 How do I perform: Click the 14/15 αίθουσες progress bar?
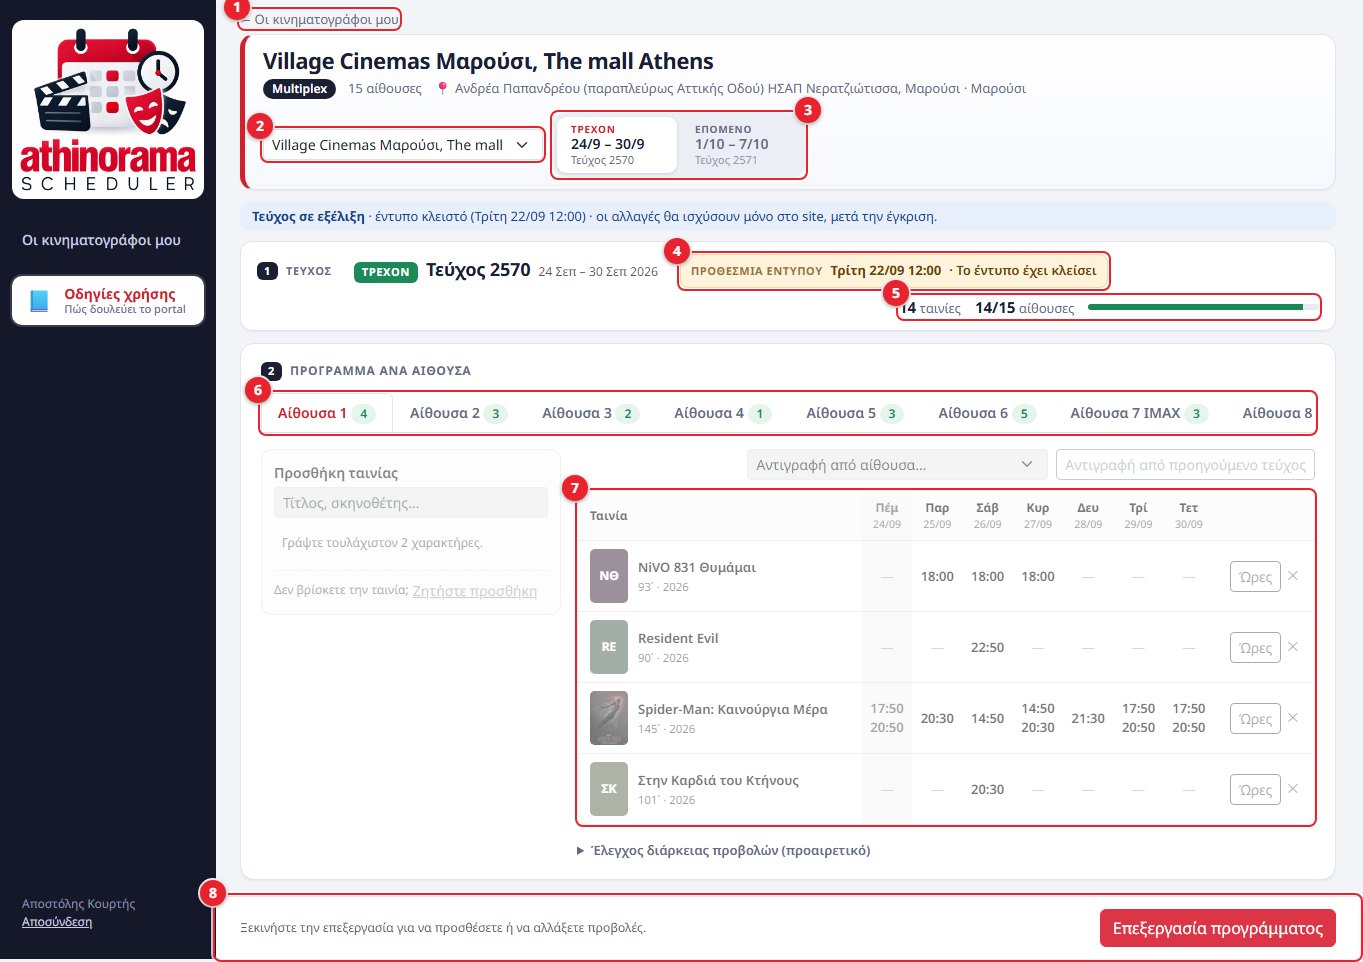(1202, 307)
